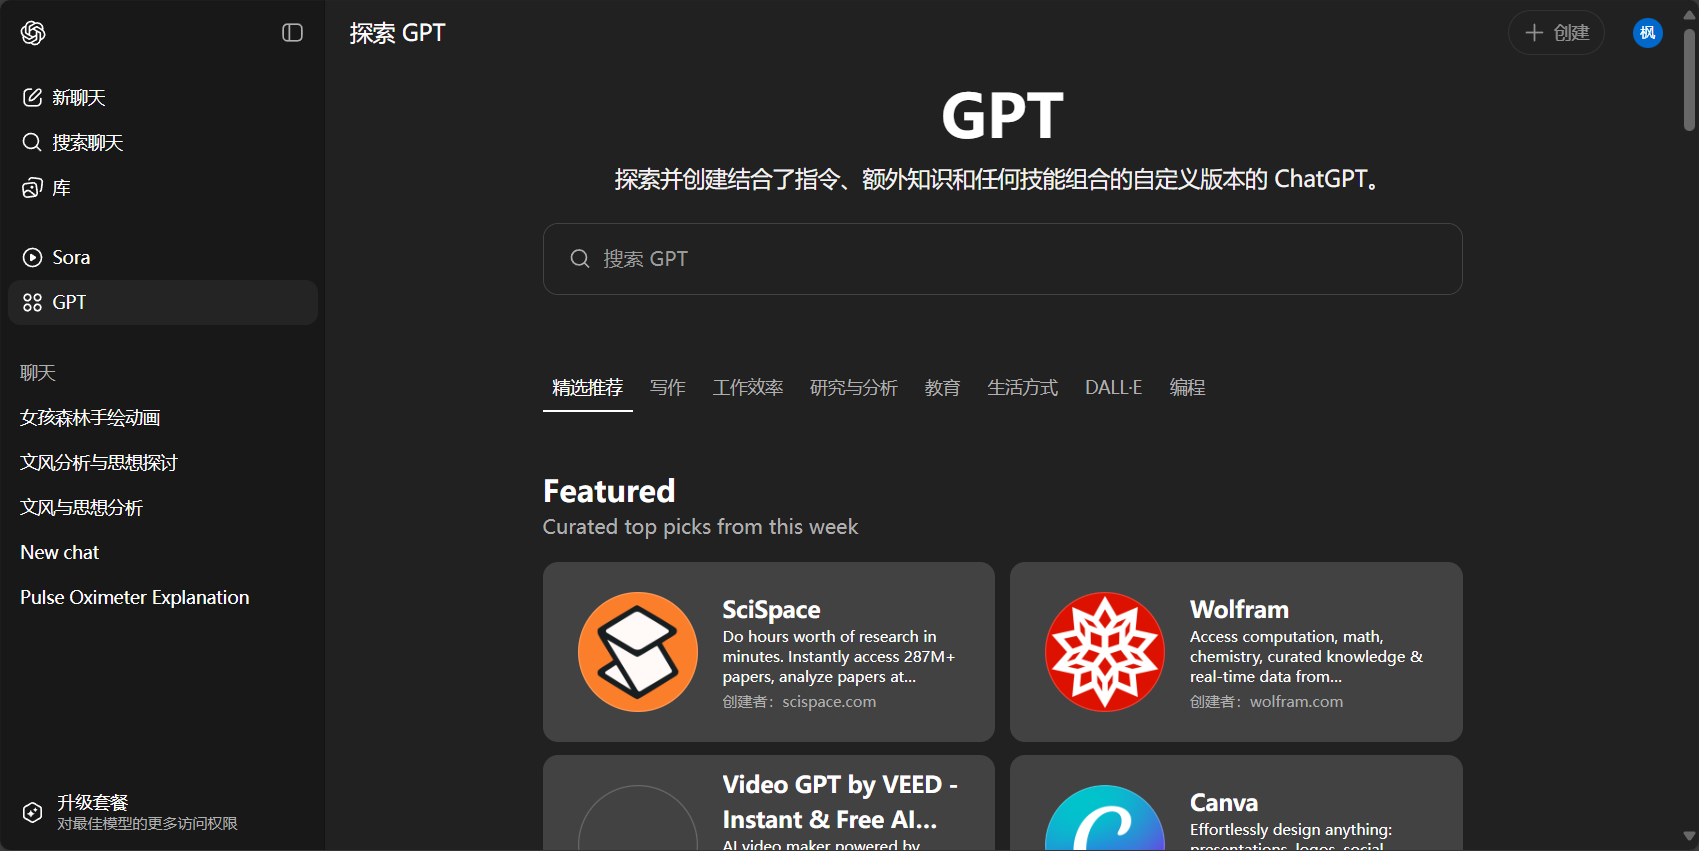Open Sora from the sidebar
Screen dimensions: 1699x851
pyautogui.click(x=163, y=257)
